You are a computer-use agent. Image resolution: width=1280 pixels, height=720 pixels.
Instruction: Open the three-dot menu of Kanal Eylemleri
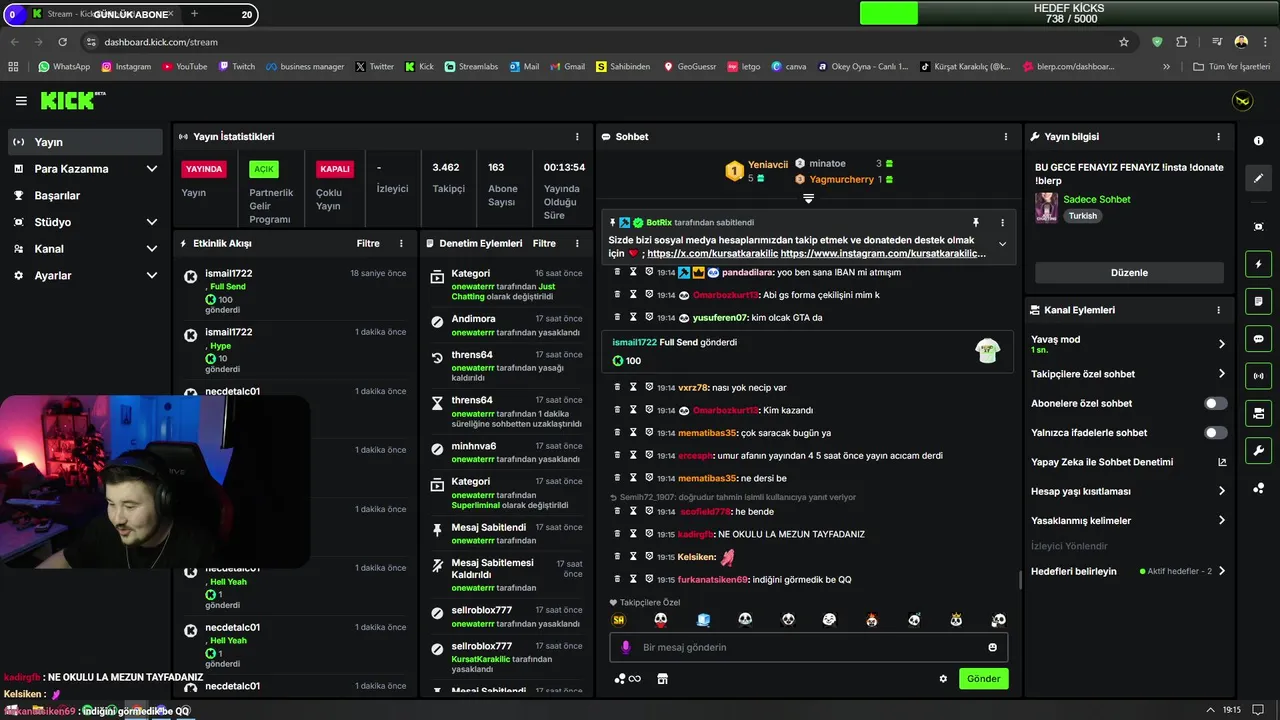point(1218,310)
